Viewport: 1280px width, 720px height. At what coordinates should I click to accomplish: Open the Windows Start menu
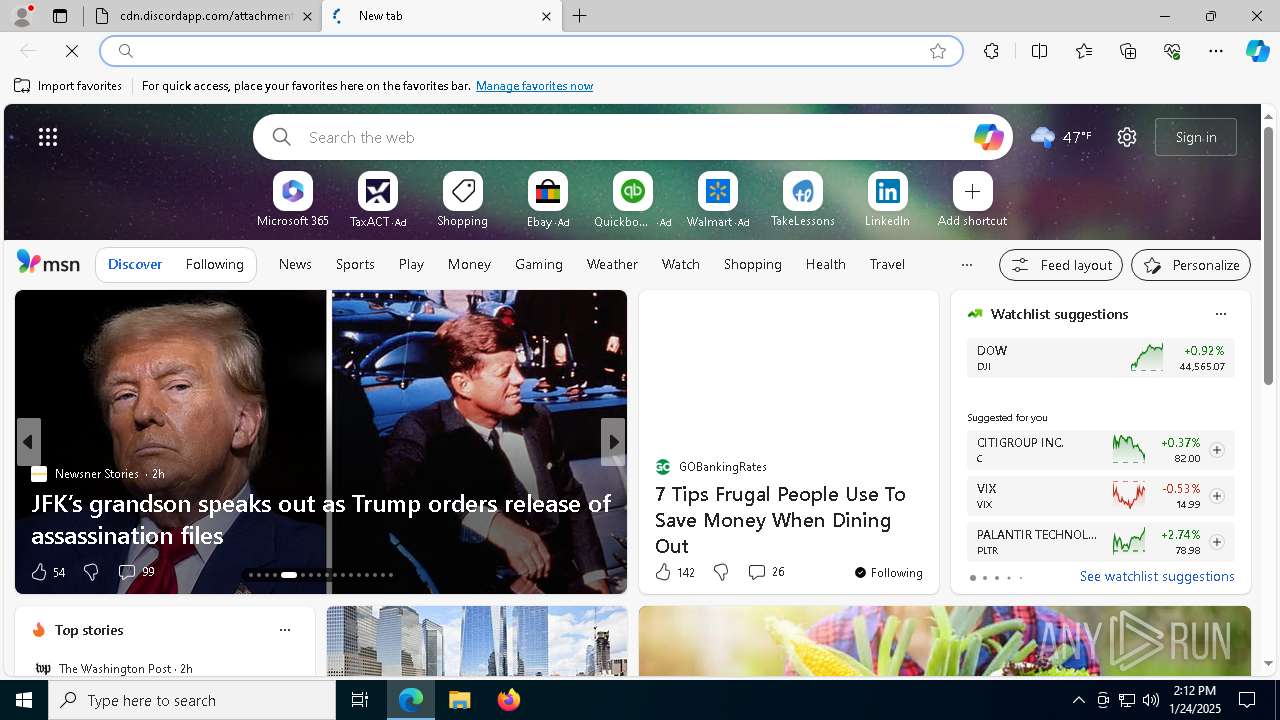point(24,700)
